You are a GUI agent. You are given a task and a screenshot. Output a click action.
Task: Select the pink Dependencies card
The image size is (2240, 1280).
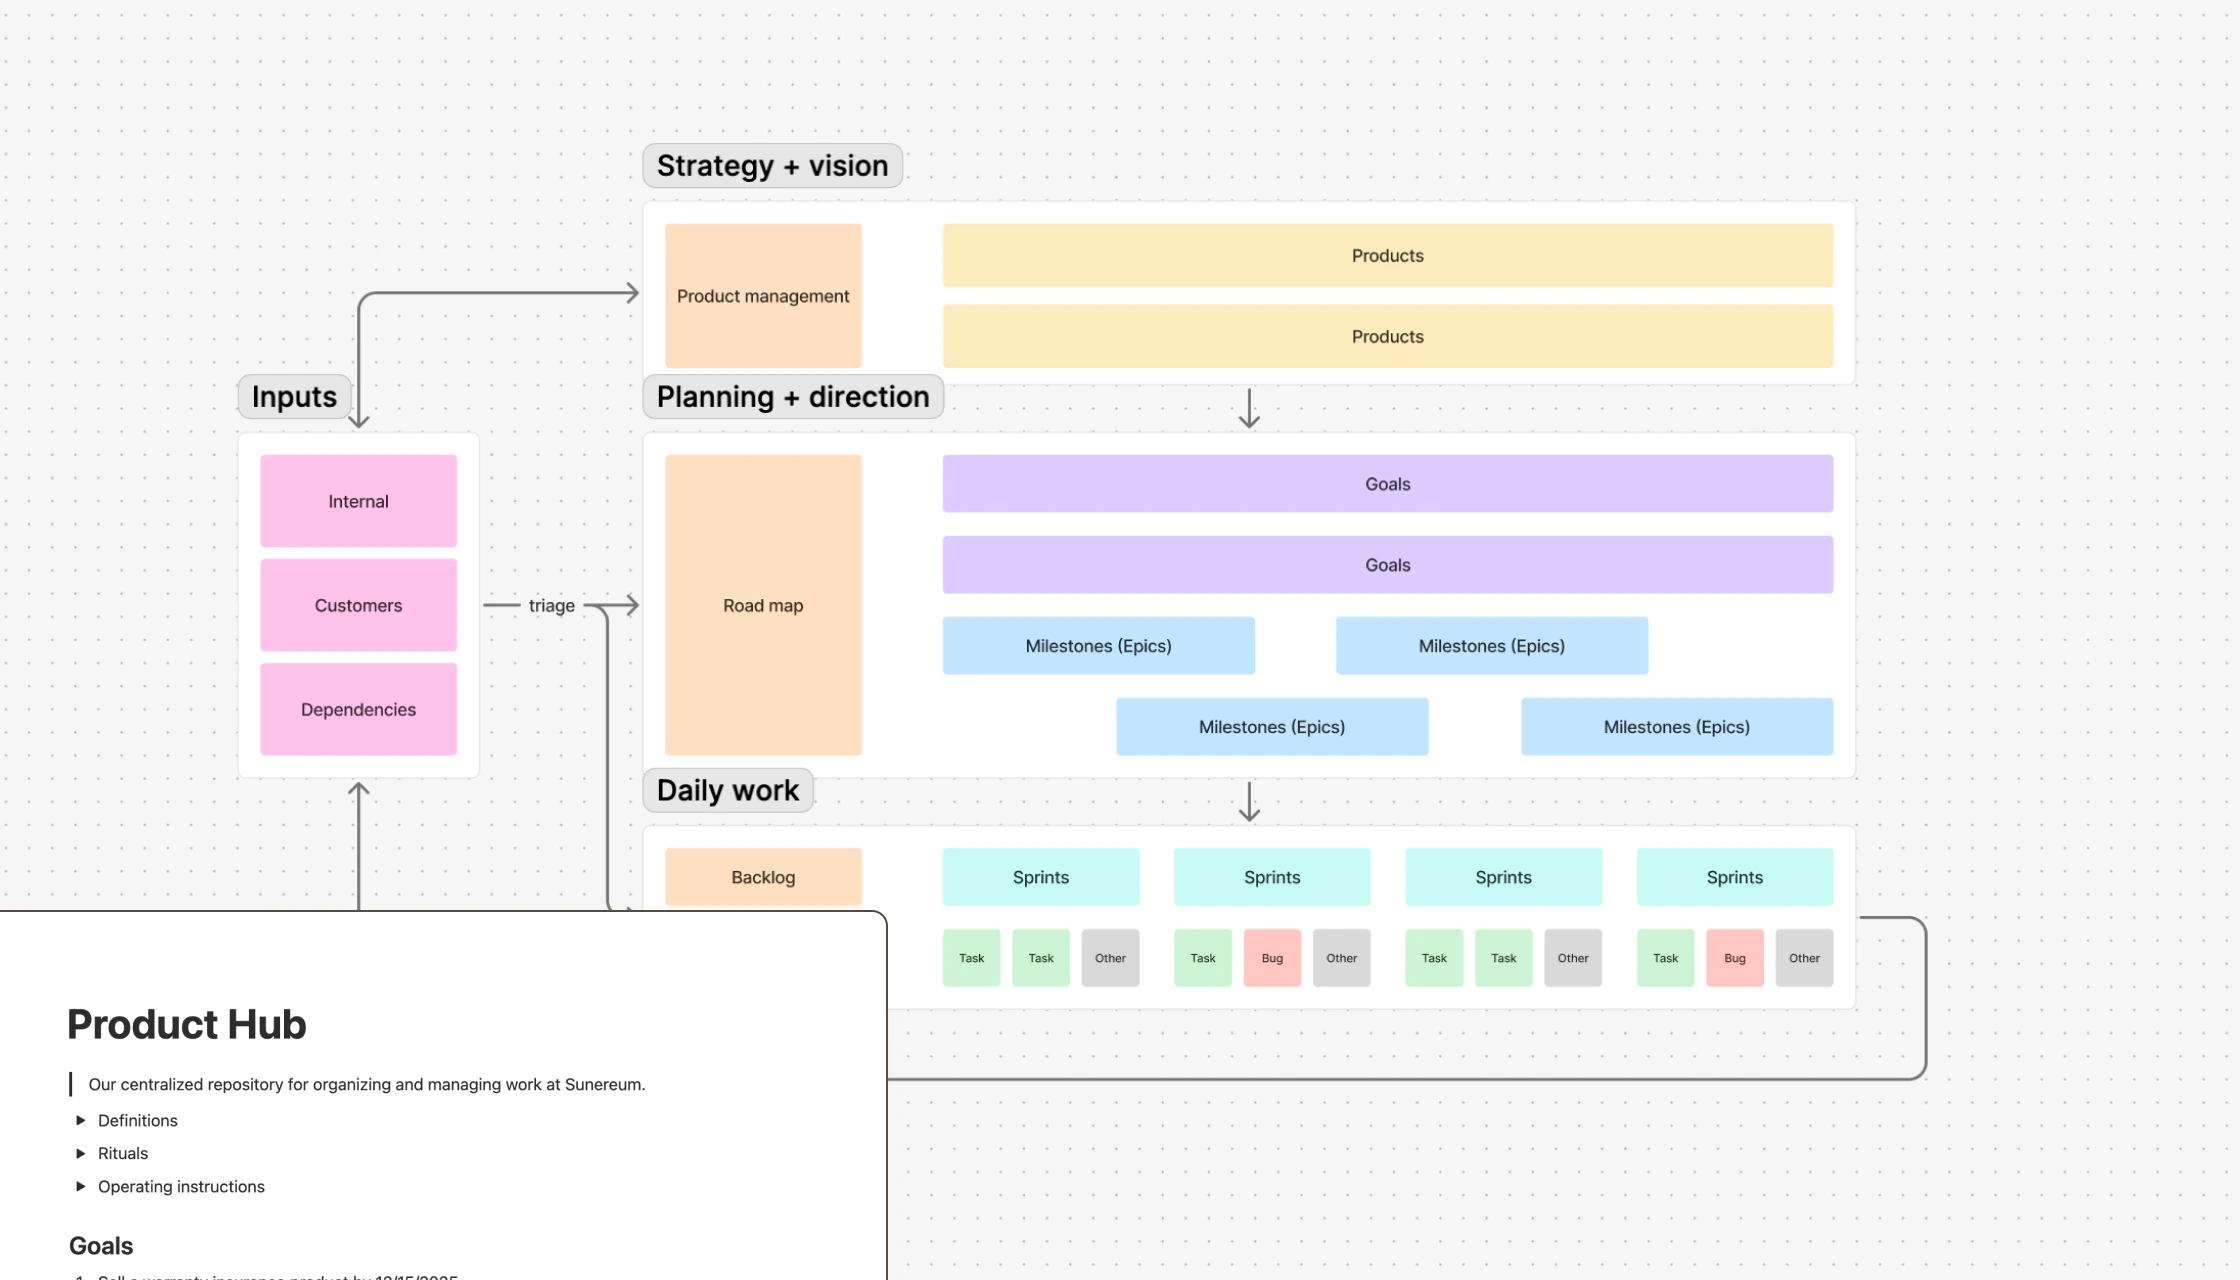click(358, 709)
